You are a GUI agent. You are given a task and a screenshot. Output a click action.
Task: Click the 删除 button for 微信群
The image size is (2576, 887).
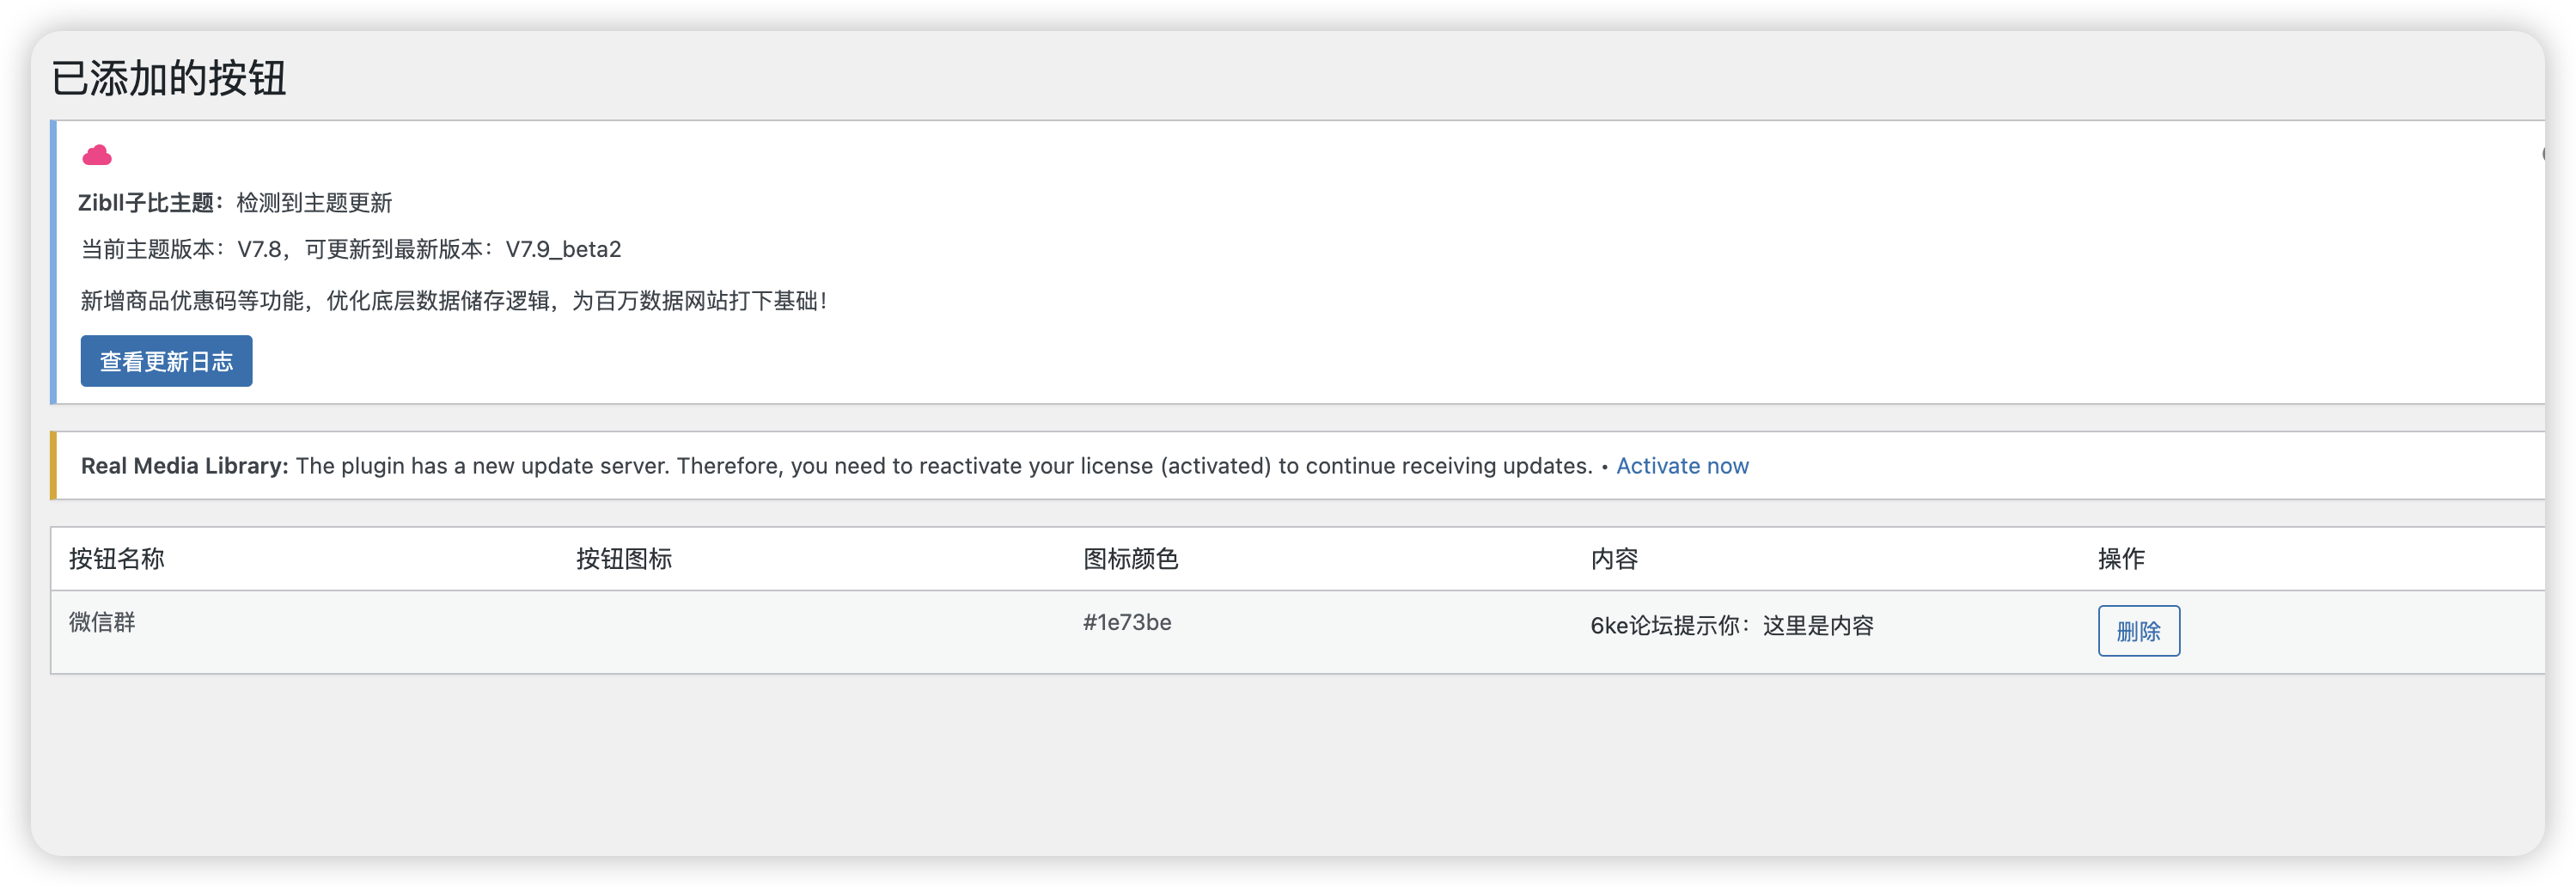(2139, 631)
